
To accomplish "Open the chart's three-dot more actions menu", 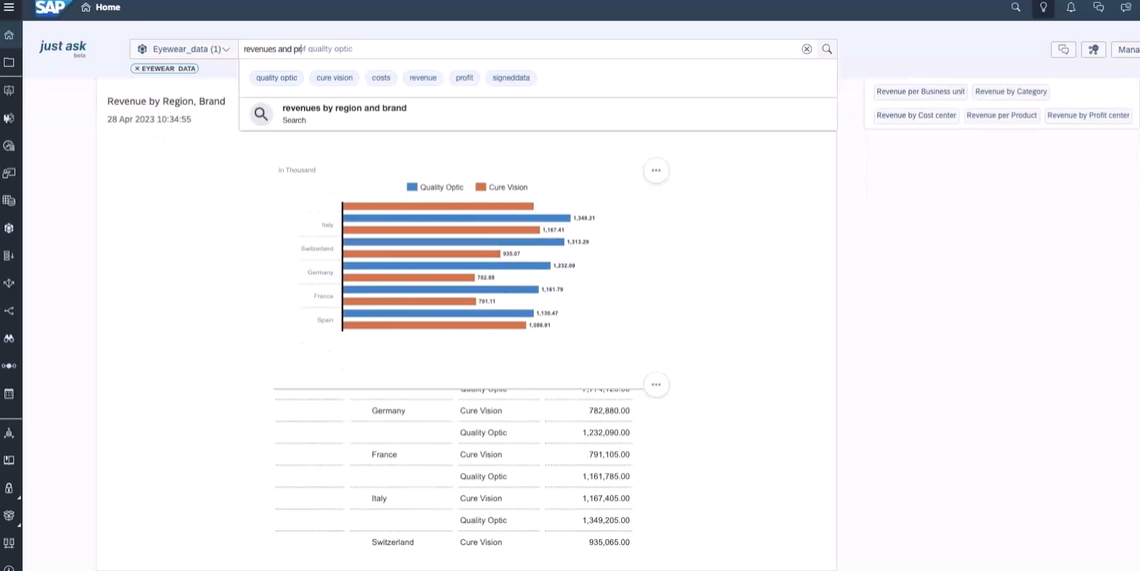I will tap(656, 170).
